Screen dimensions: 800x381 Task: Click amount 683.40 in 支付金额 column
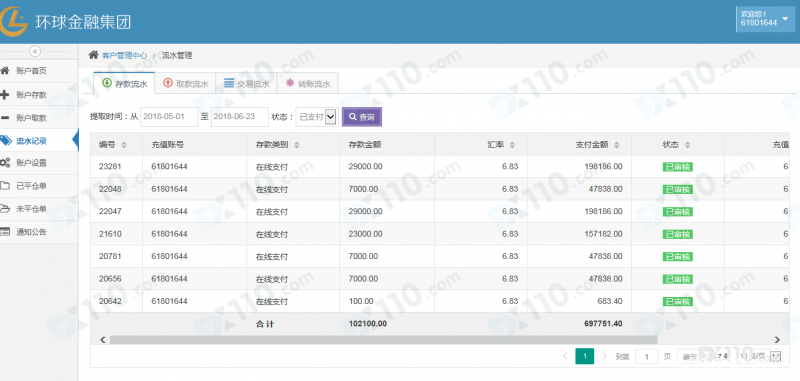pyautogui.click(x=610, y=301)
